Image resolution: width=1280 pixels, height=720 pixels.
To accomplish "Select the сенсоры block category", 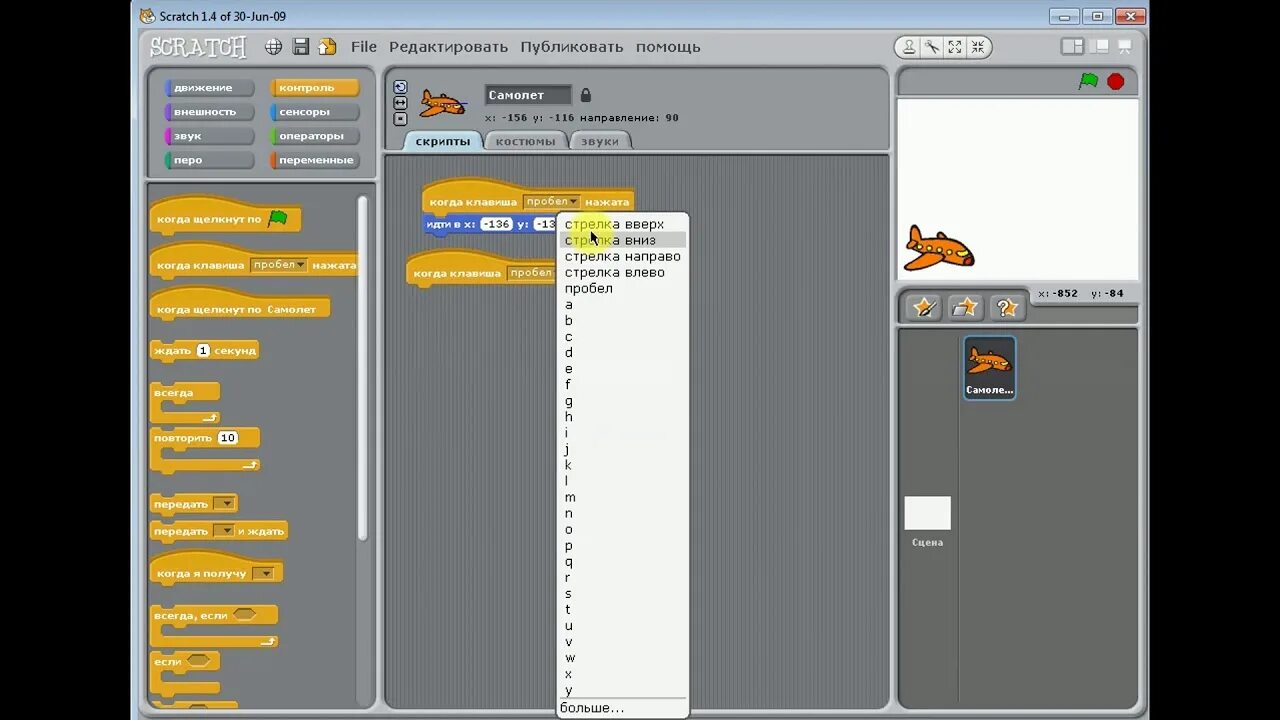I will (314, 112).
